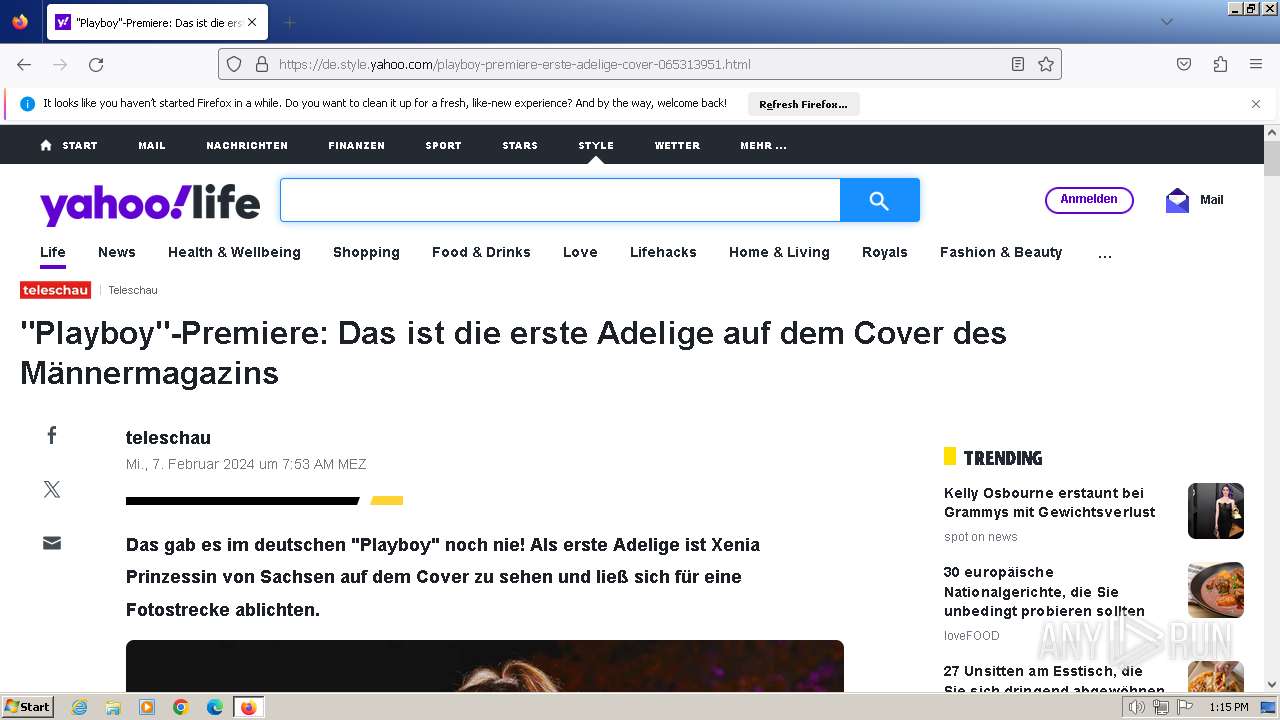Open the Windows Start button

27,706
